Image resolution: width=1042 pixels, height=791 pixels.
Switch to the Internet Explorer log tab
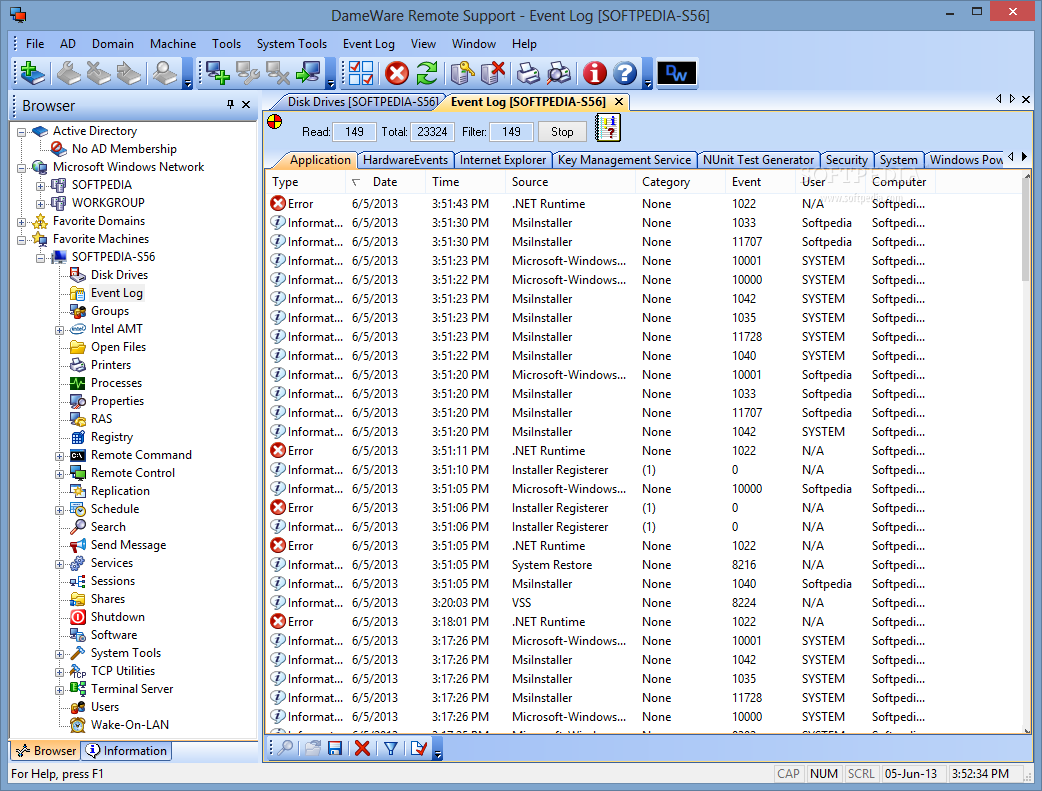pos(503,160)
